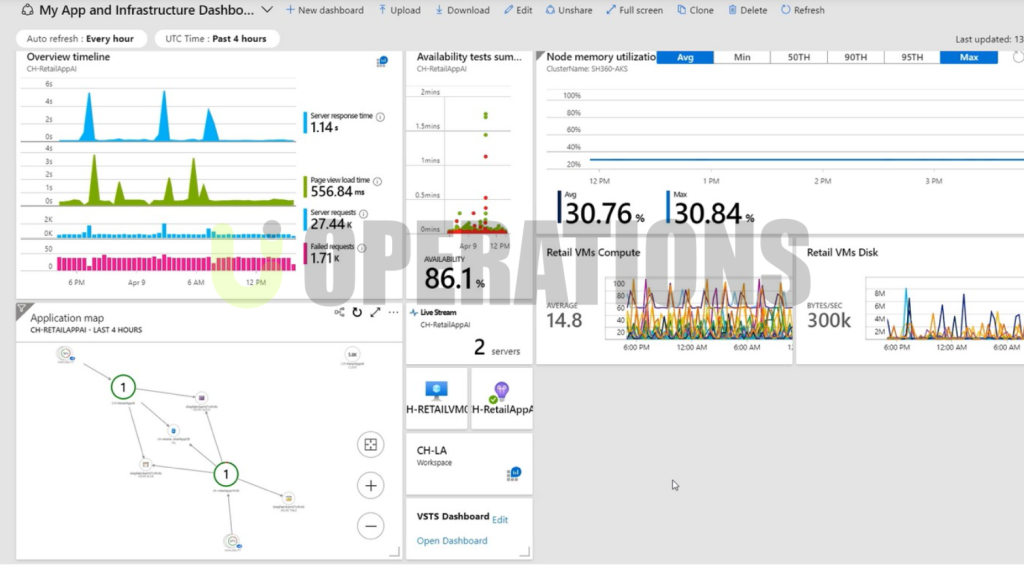This screenshot has width=1024, height=566.
Task: Select the Max memory utilization toggle
Action: (969, 57)
